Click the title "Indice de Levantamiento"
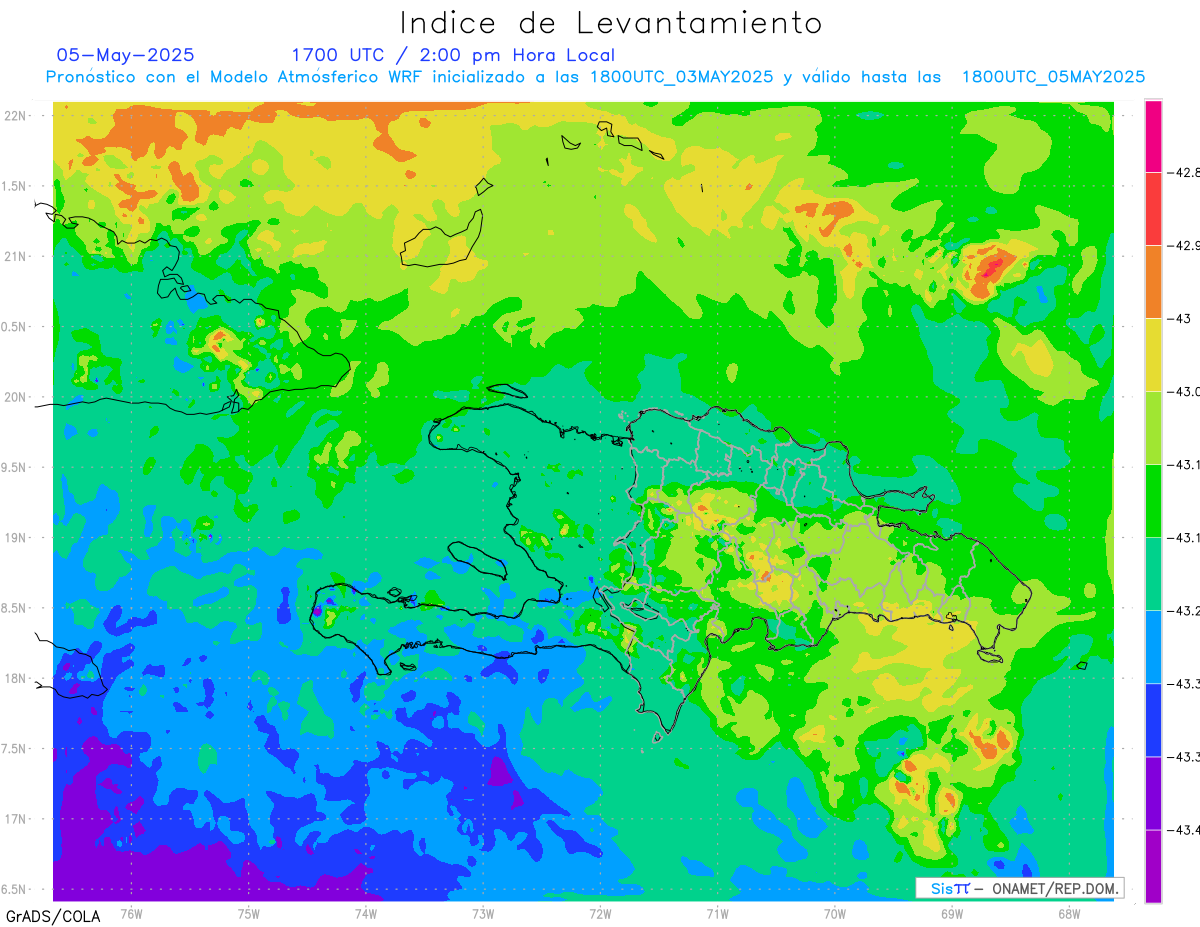 (611, 23)
